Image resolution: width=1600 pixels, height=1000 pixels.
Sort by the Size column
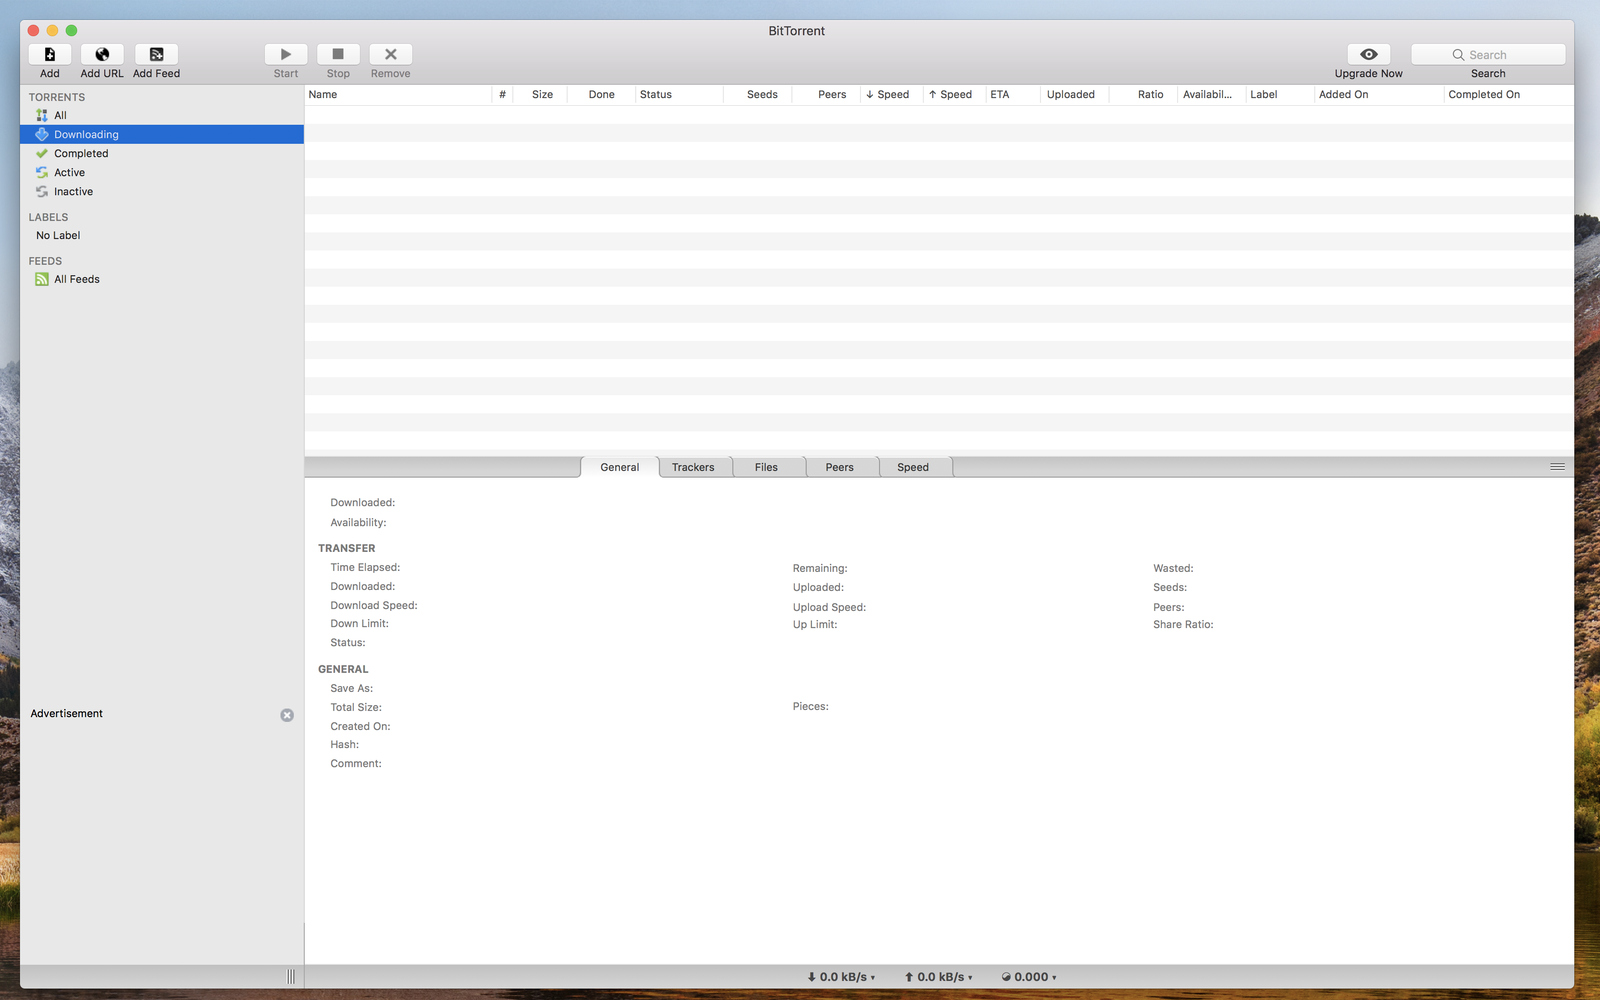541,94
